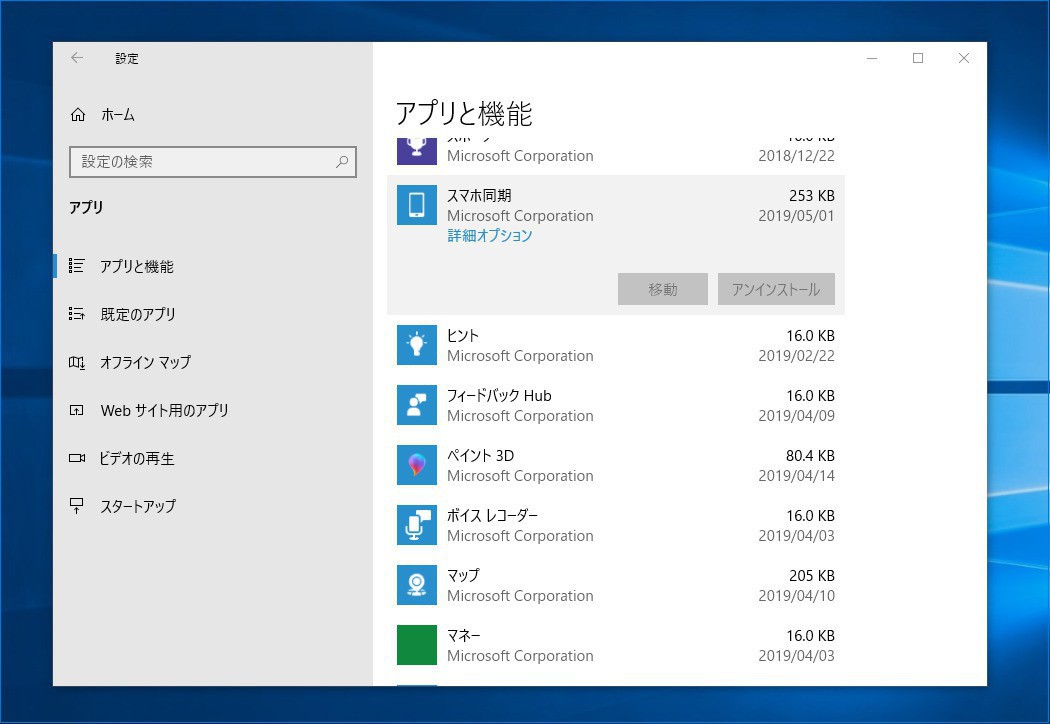Select the ペイント 3D app name
This screenshot has height=724, width=1050.
480,455
